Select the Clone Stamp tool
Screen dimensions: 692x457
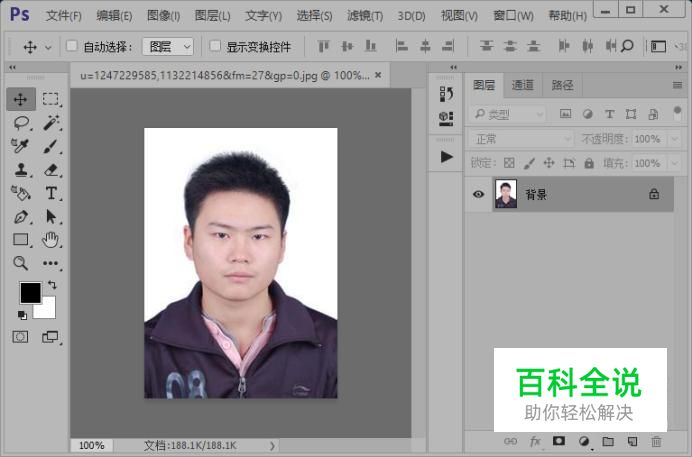21,169
